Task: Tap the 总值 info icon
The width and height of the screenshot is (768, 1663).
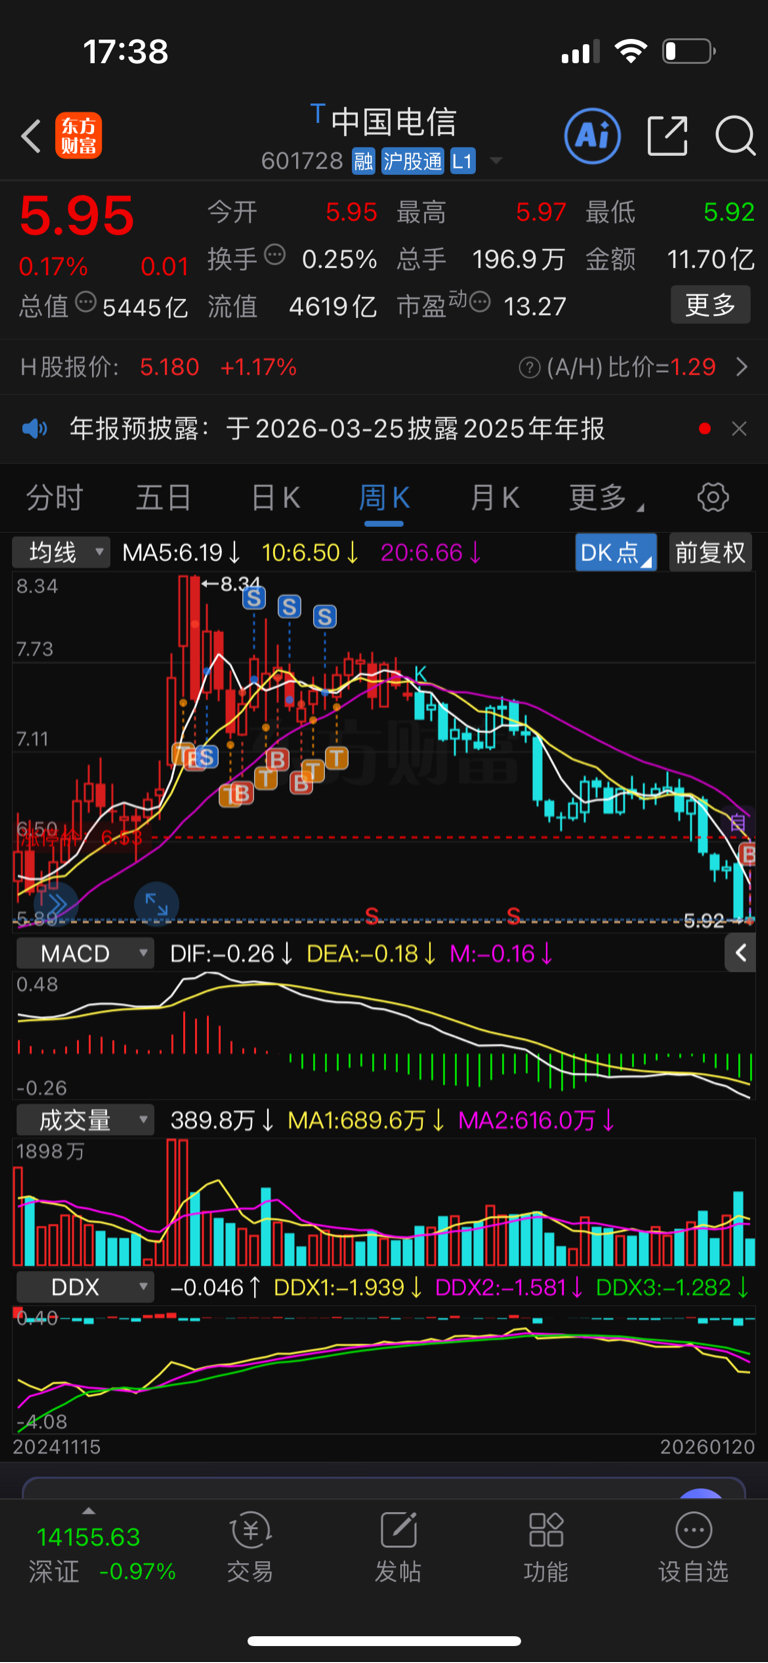Action: 86,302
